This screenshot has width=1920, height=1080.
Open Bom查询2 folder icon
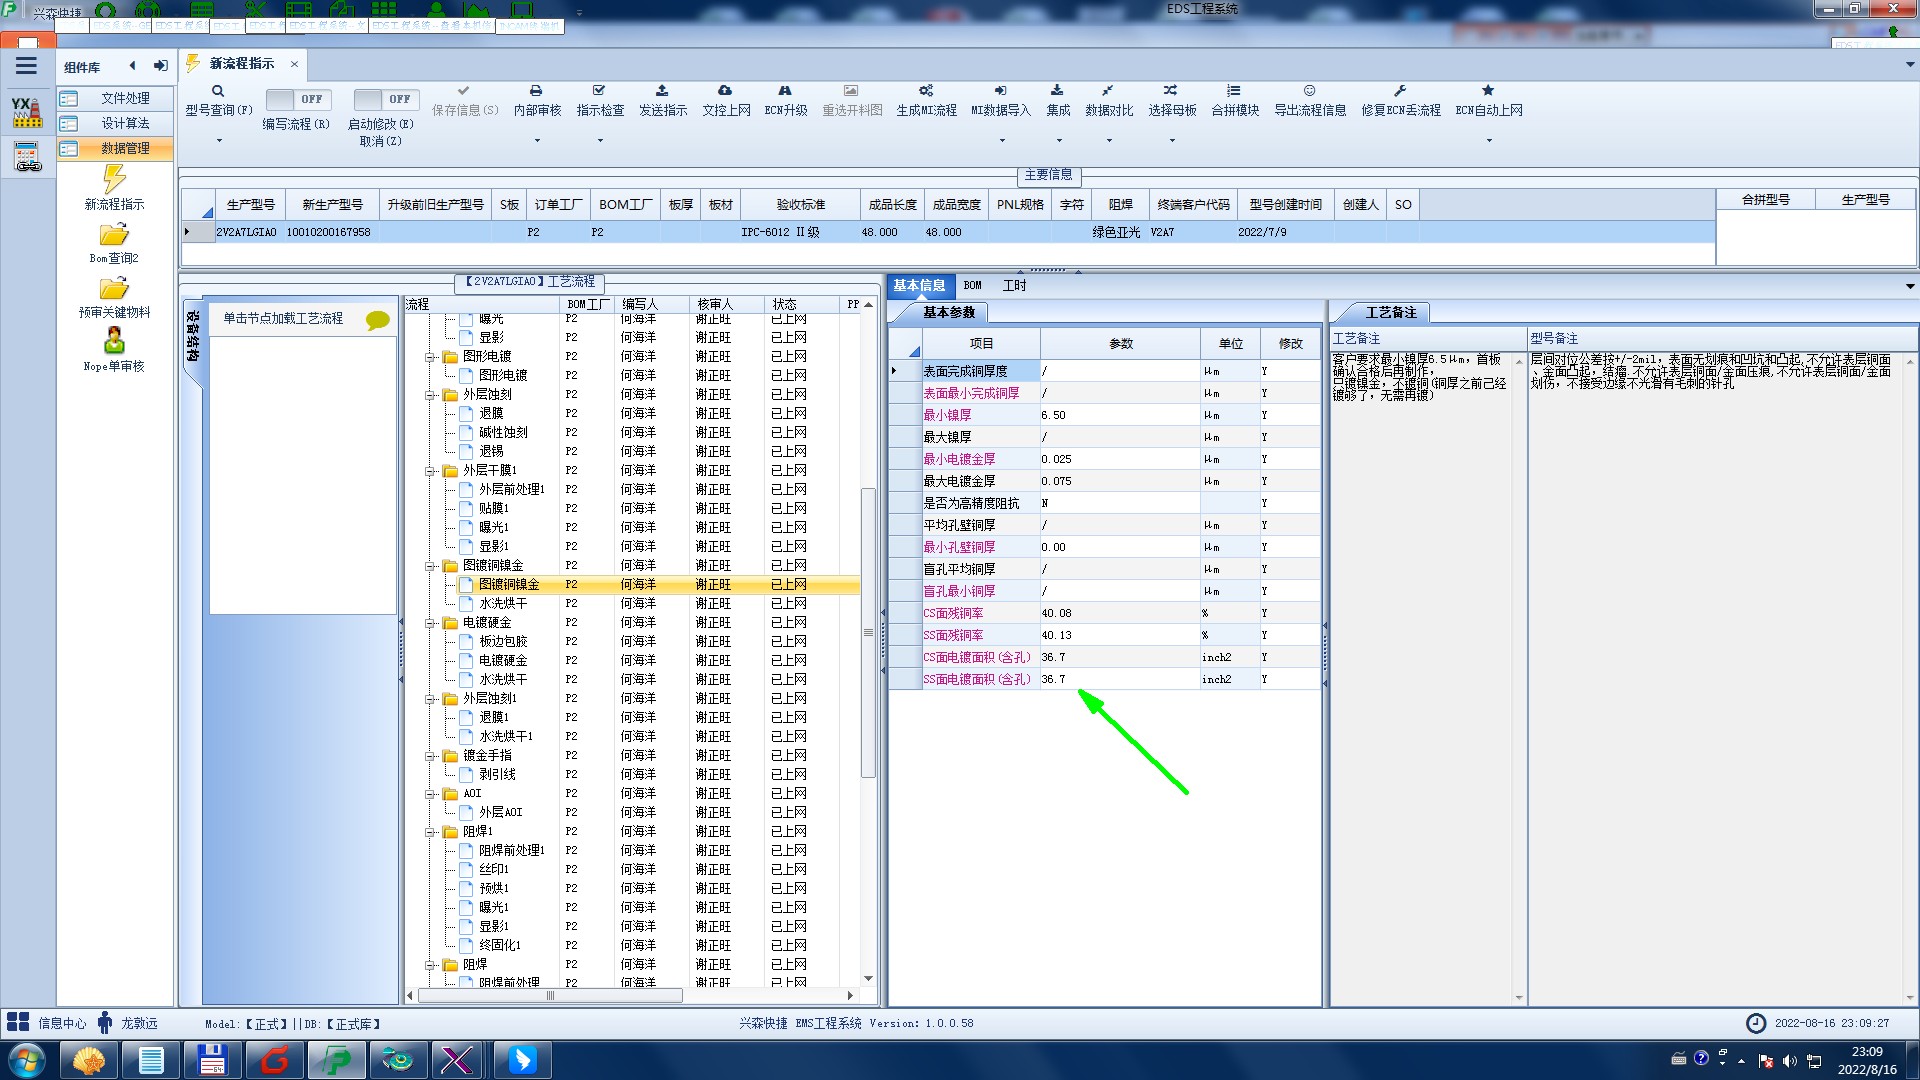point(114,235)
